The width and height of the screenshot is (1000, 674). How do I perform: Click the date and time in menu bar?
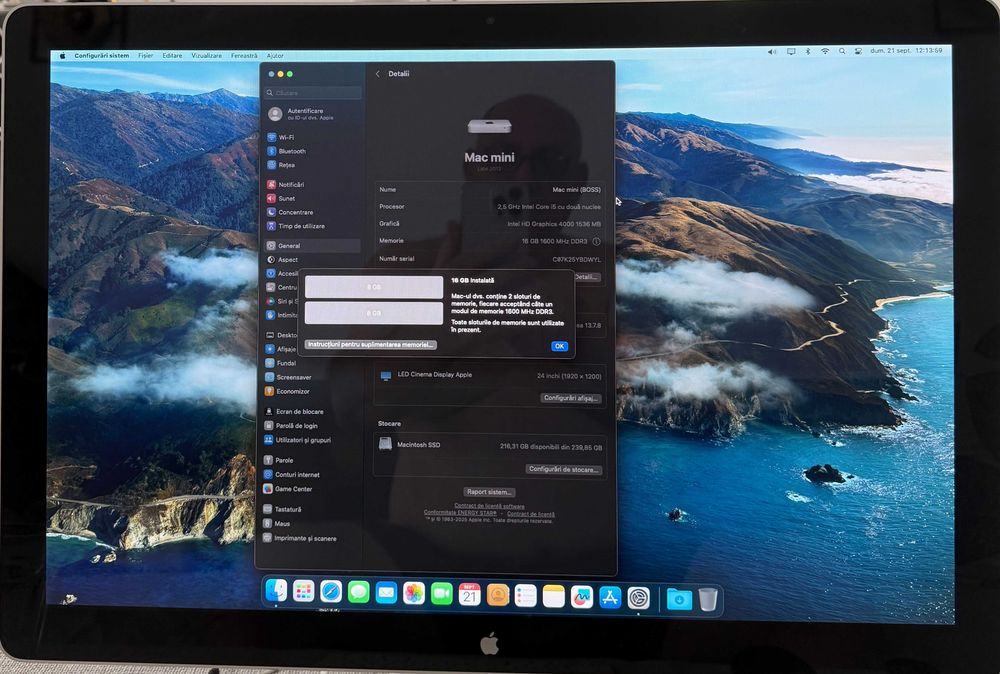(906, 50)
